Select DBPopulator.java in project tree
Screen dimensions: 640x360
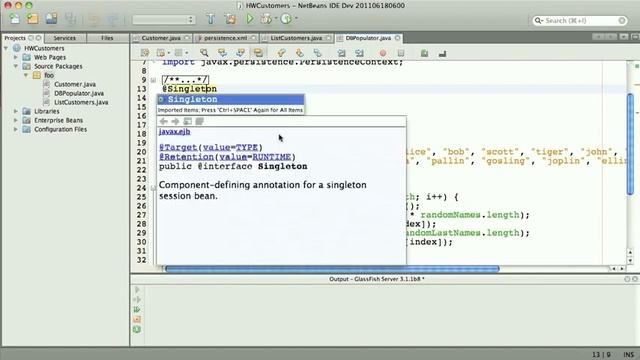pos(79,93)
